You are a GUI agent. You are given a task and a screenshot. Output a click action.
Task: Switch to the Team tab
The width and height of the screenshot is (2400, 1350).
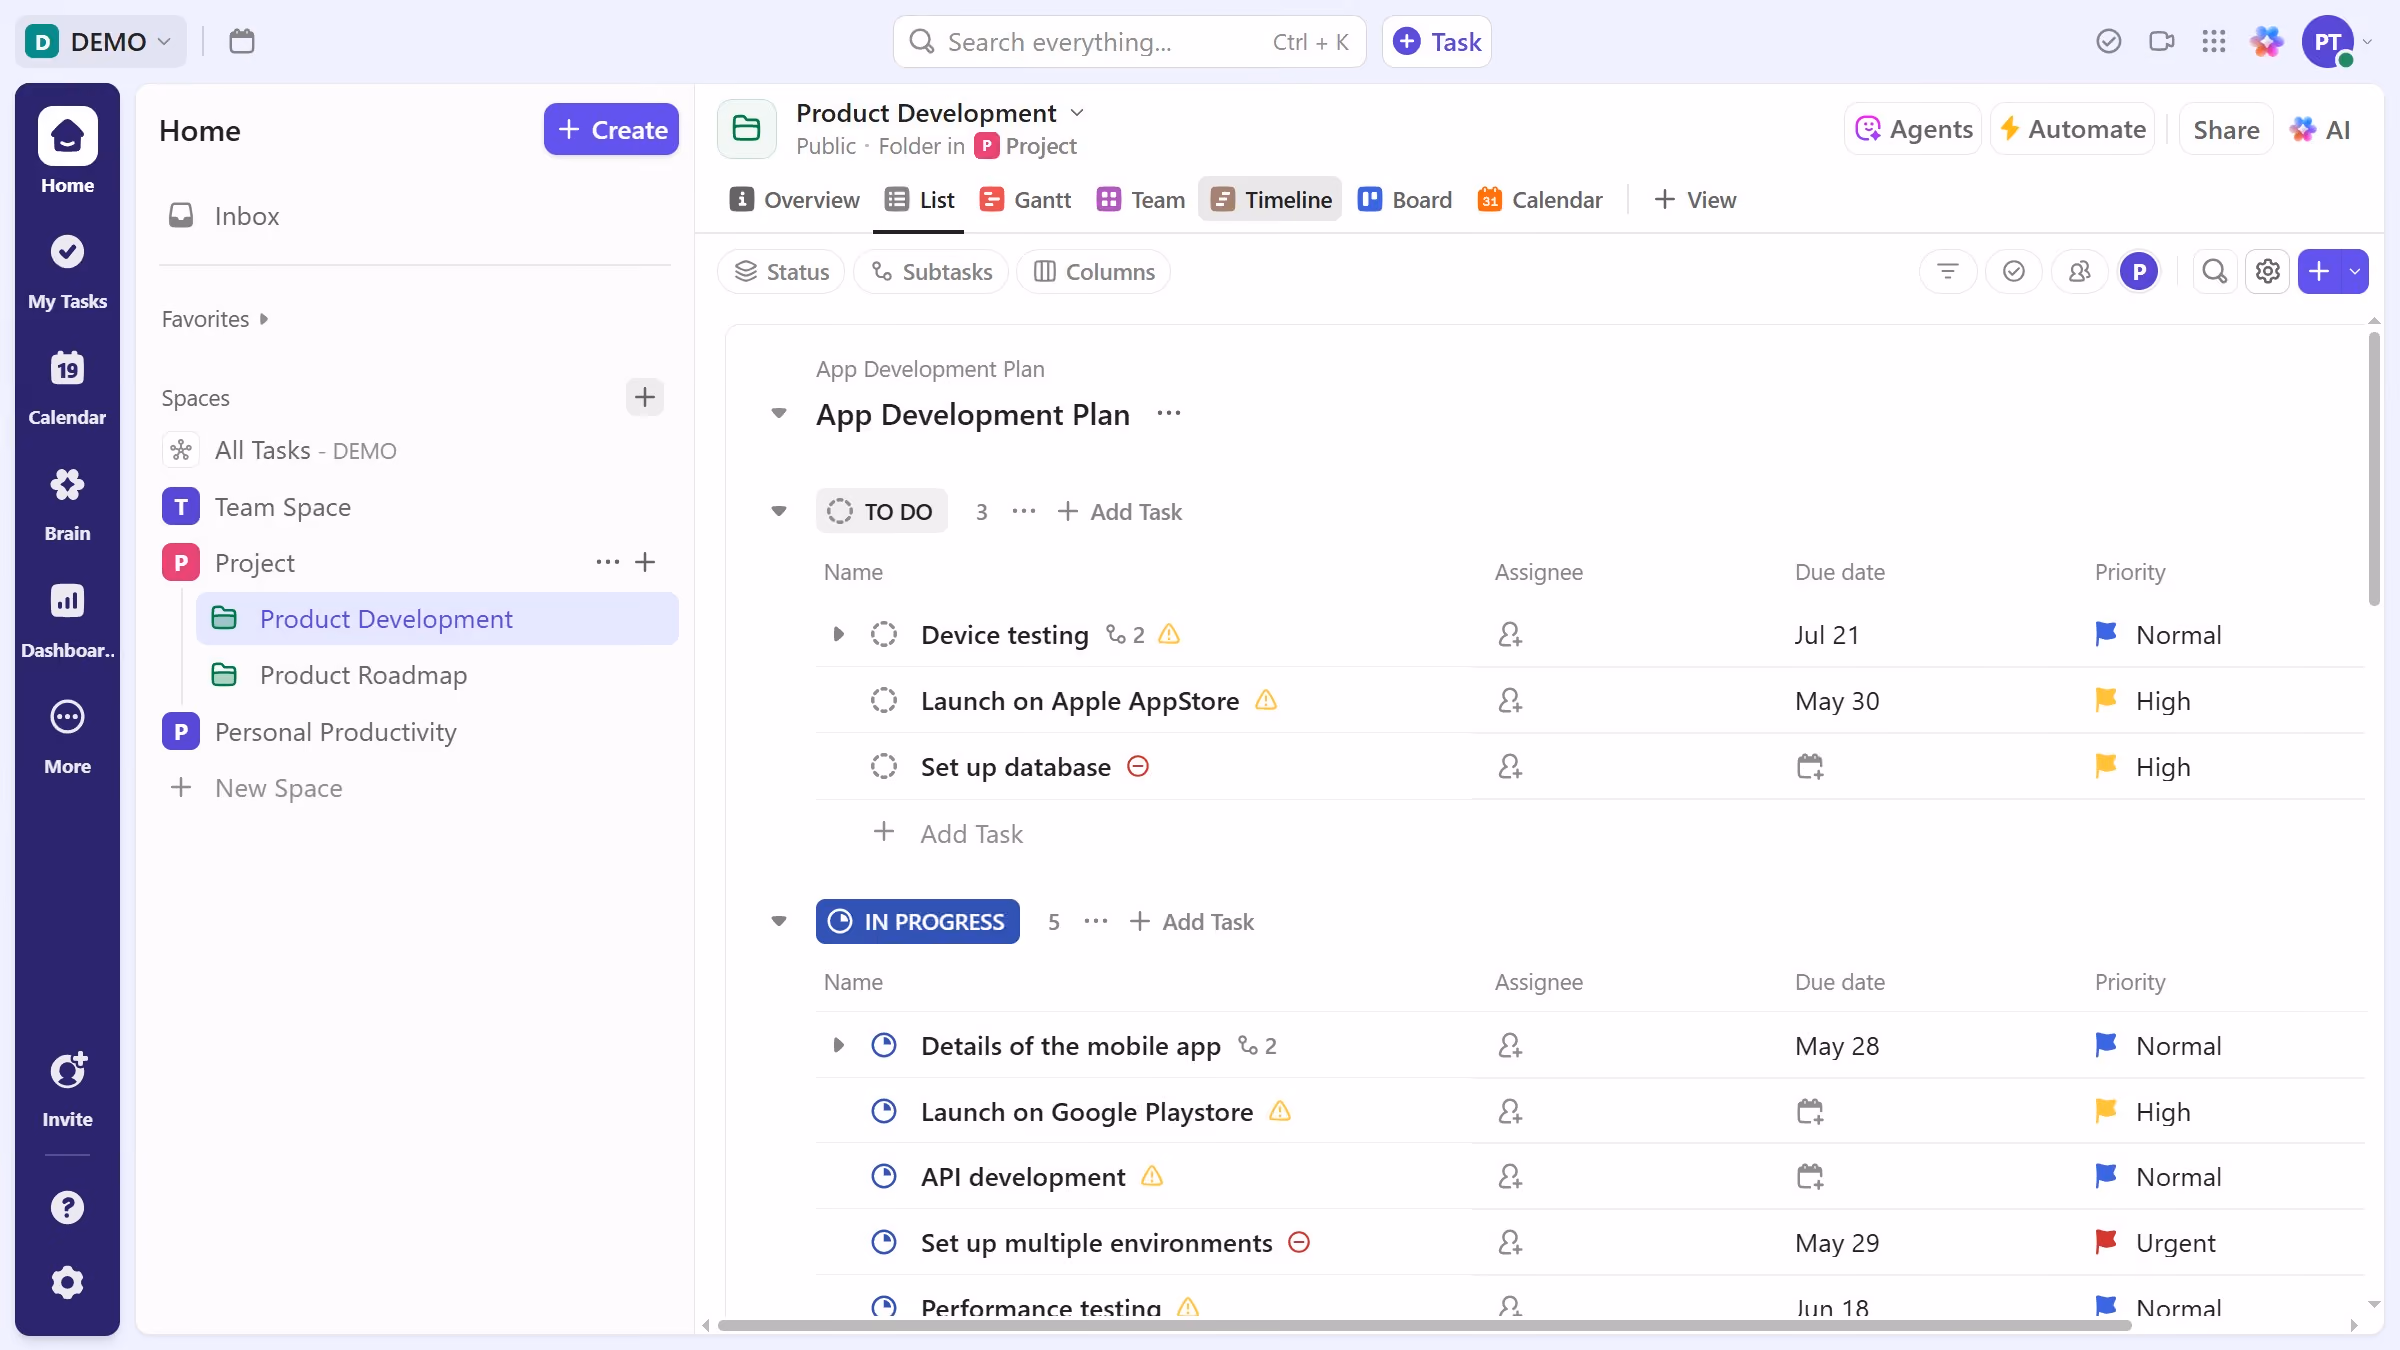1141,200
